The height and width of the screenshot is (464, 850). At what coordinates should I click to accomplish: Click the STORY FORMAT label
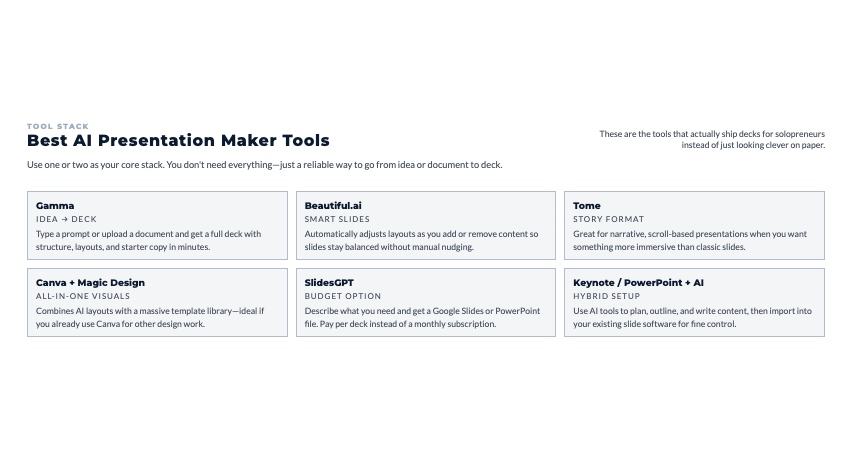tap(608, 219)
